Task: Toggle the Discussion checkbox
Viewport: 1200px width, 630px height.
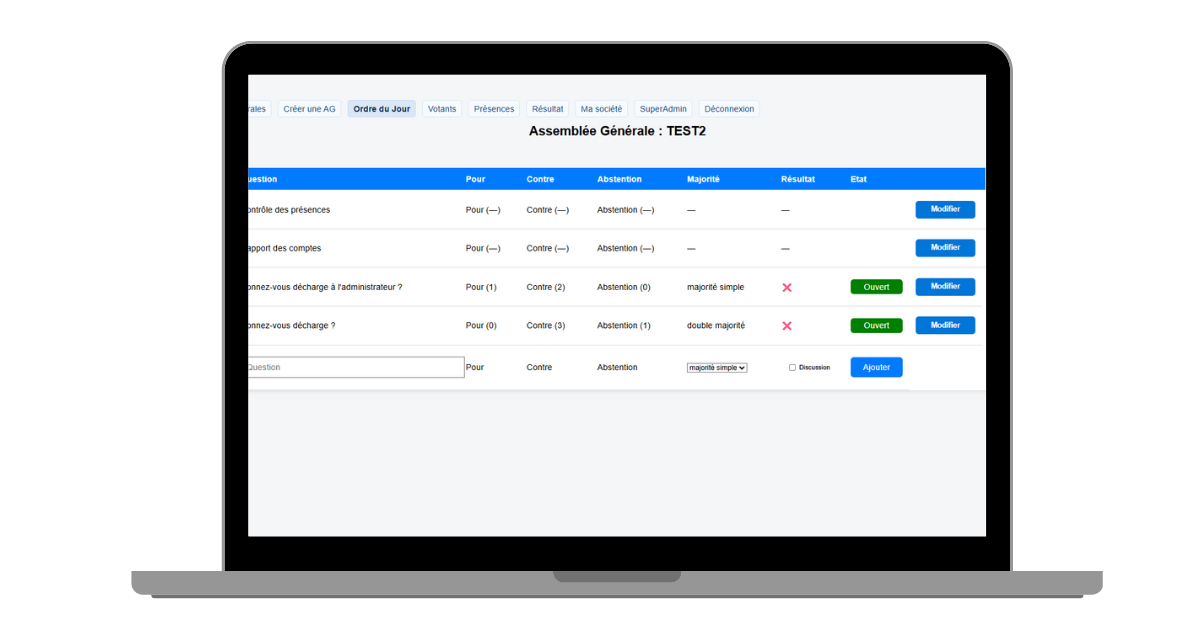Action: click(x=792, y=367)
